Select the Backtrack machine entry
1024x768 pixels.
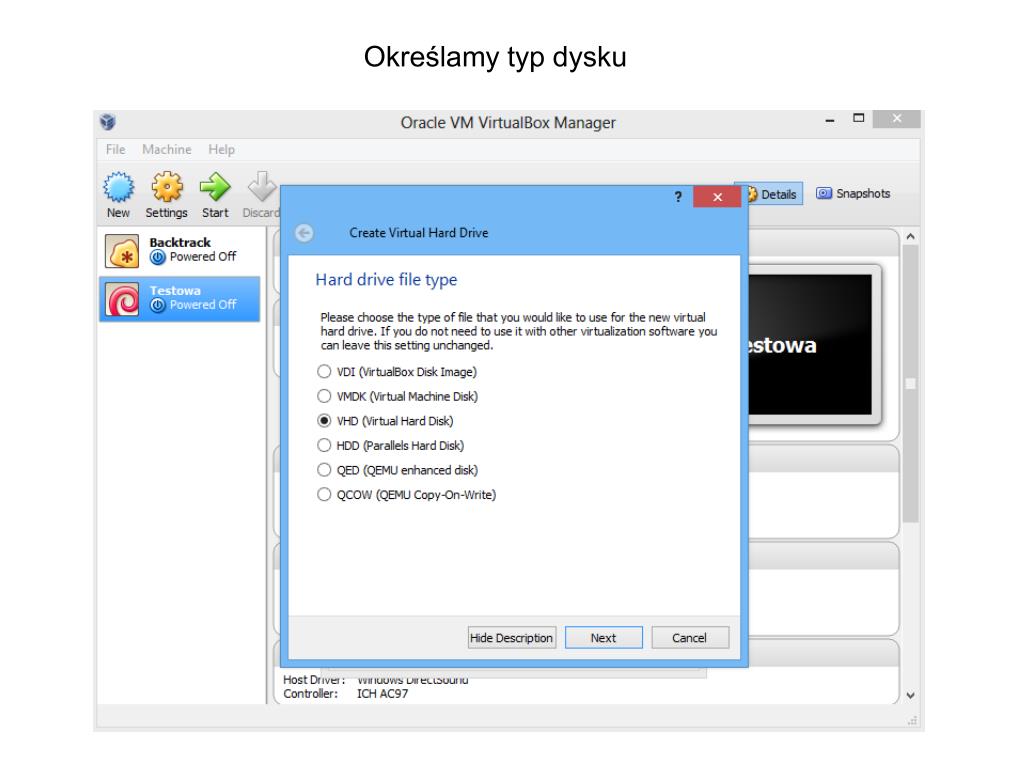(x=180, y=251)
